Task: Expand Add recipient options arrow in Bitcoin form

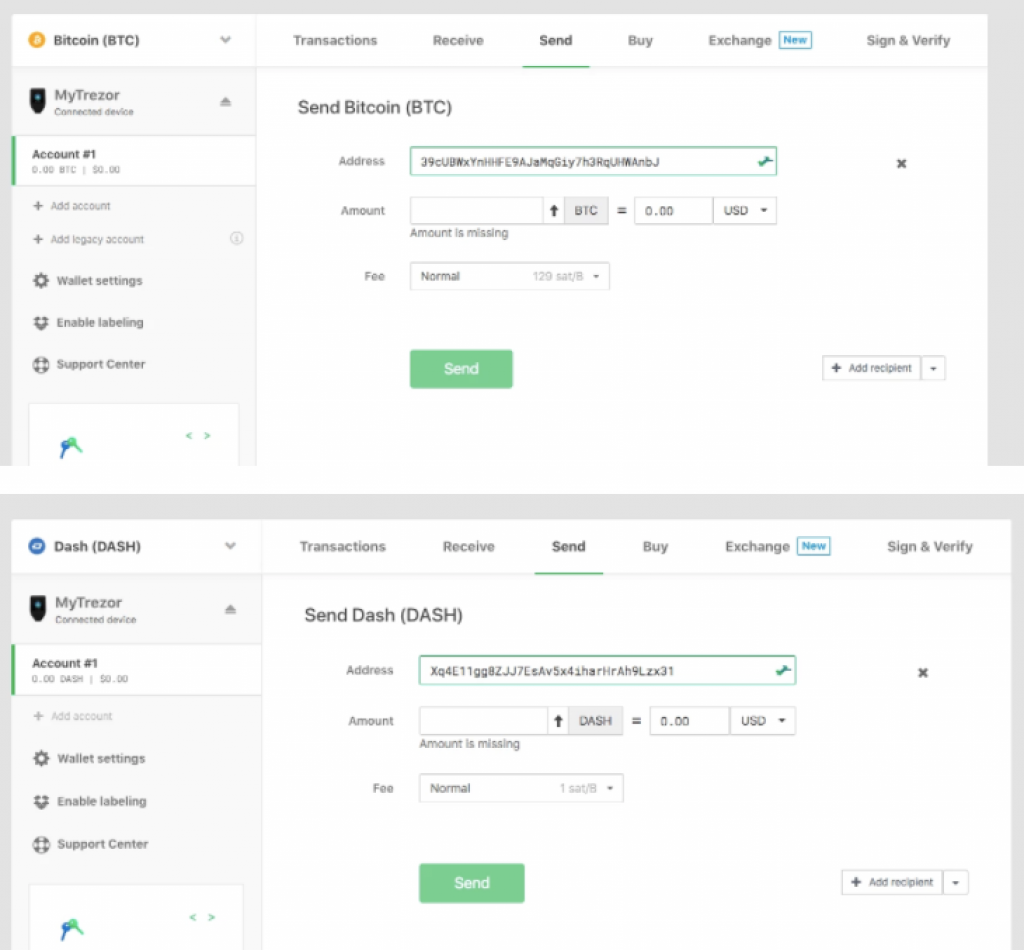Action: [x=933, y=368]
